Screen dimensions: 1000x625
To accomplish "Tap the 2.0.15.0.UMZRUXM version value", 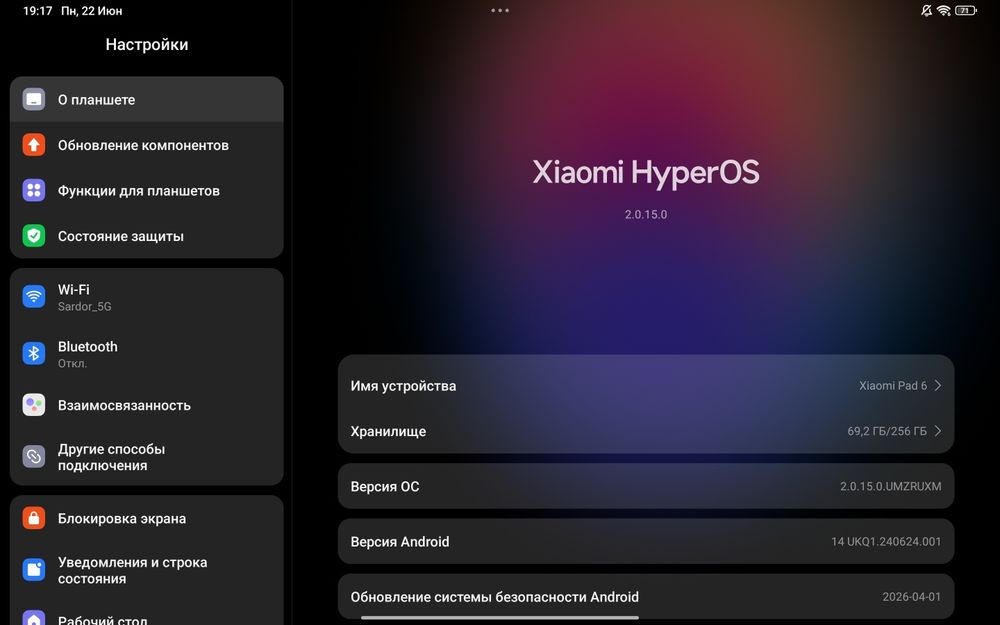I will [x=890, y=486].
